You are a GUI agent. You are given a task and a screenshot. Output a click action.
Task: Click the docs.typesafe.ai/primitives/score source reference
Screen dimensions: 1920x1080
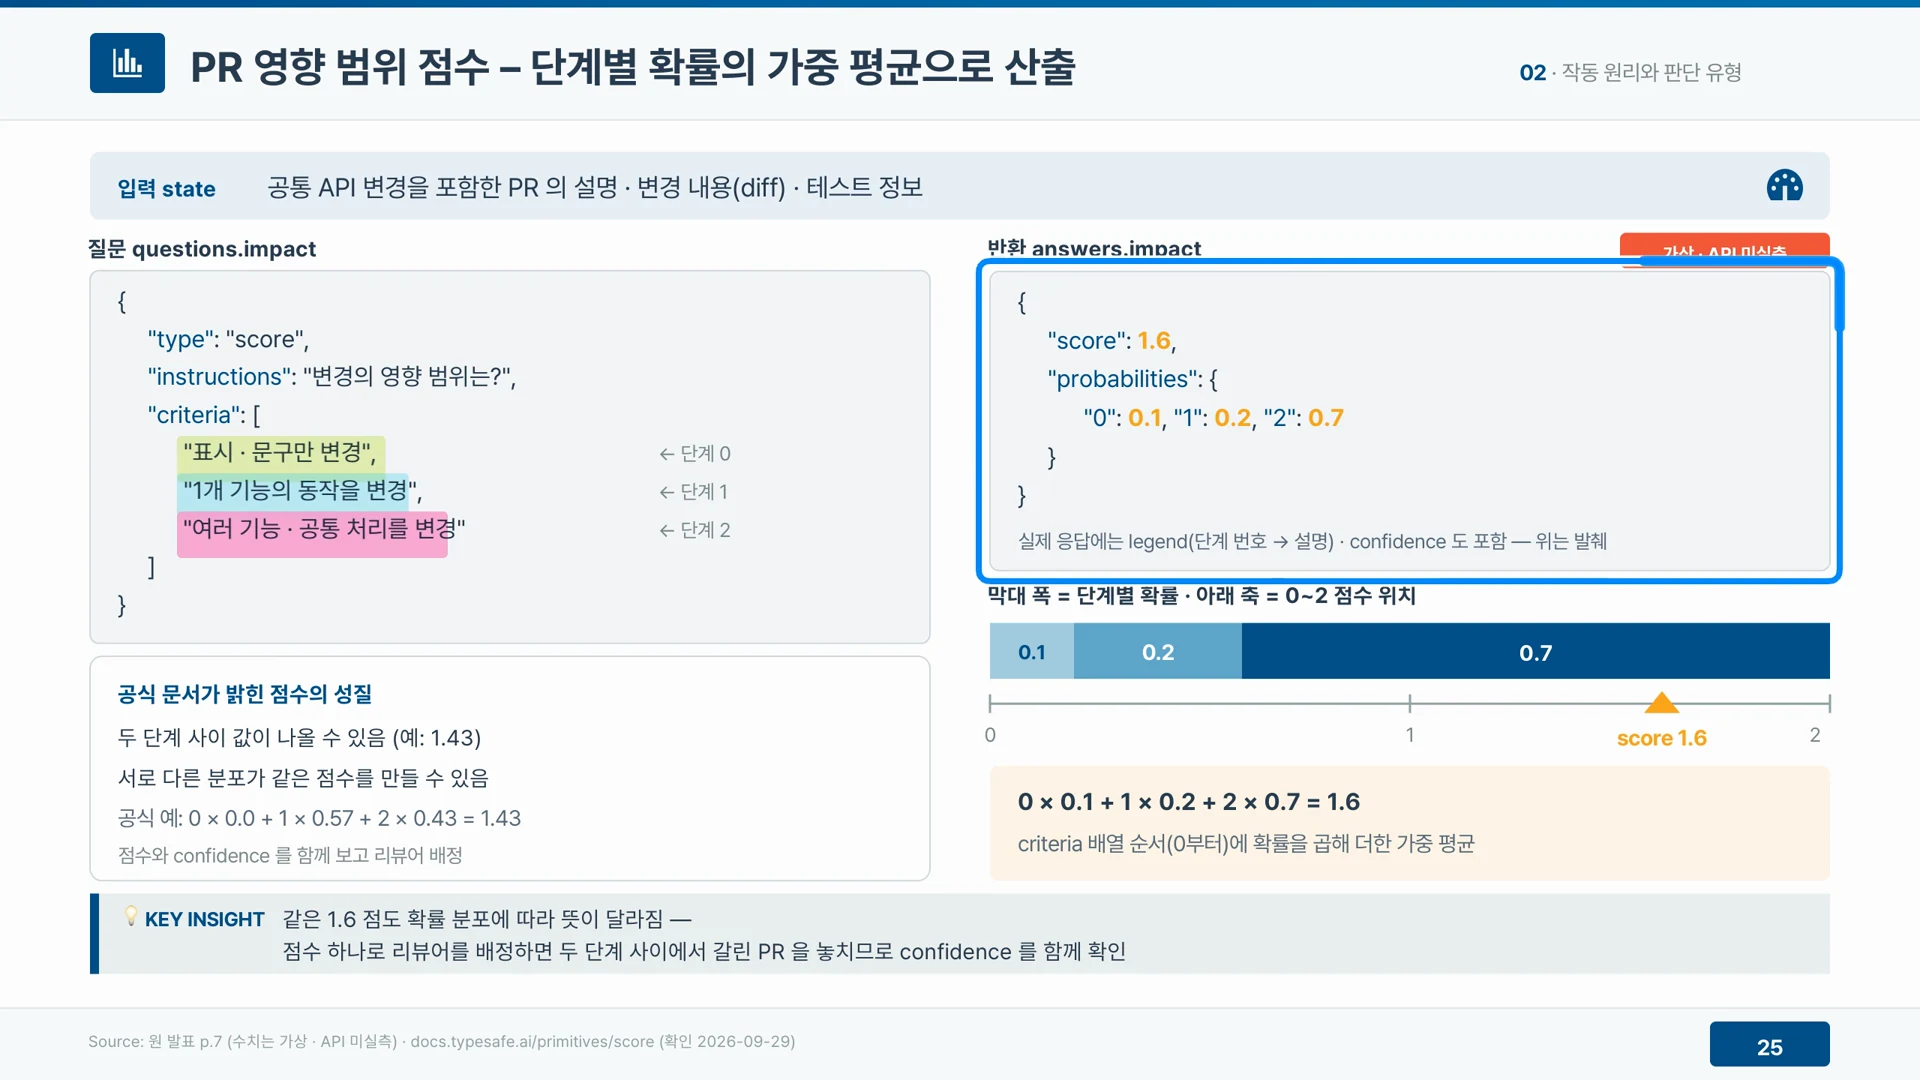coord(532,1042)
